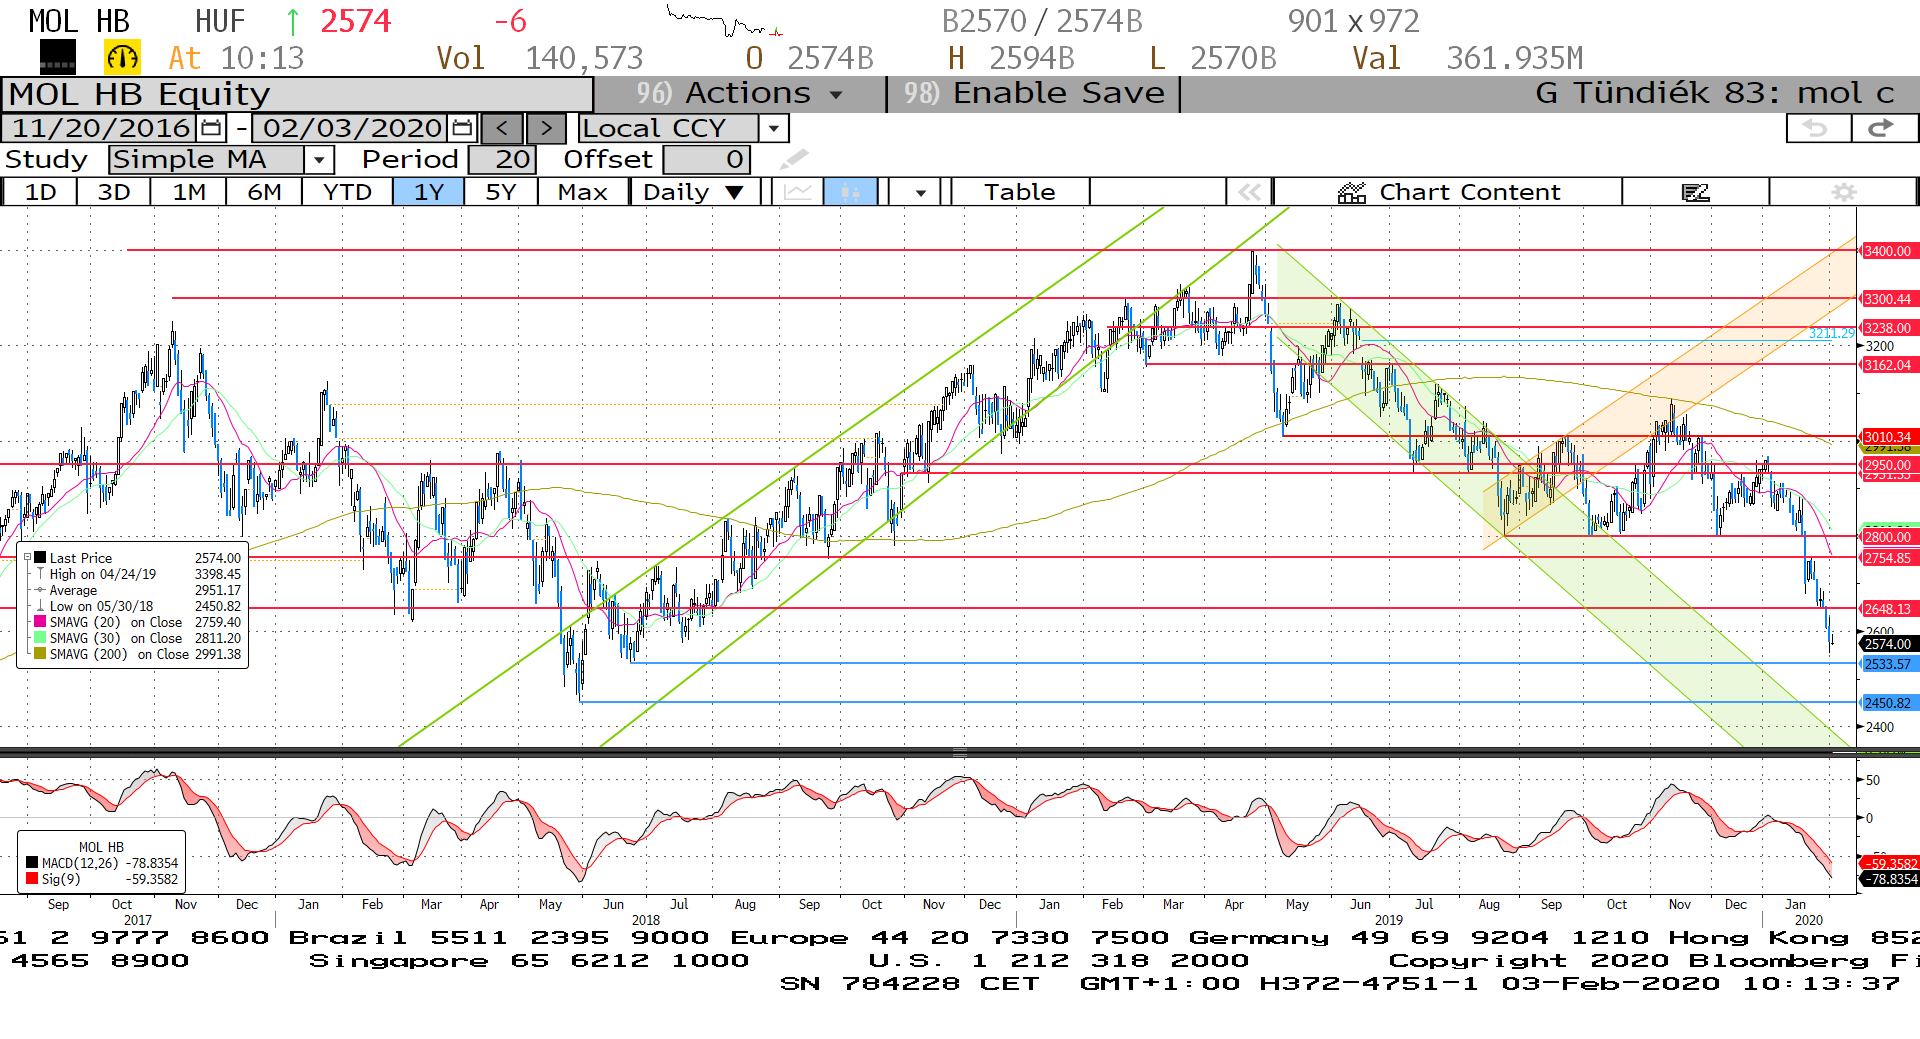Click the end date field 02/03/2020
The image size is (1920, 1039).
(x=352, y=128)
